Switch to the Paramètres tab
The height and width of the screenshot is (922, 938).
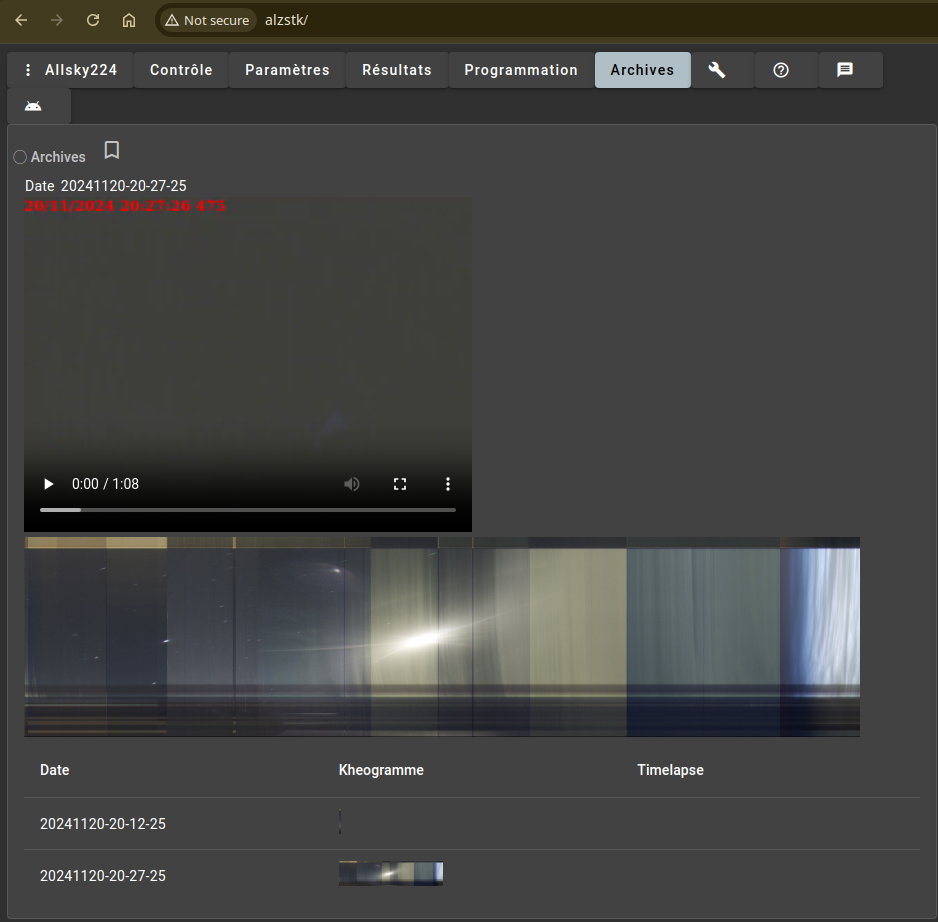pos(287,70)
